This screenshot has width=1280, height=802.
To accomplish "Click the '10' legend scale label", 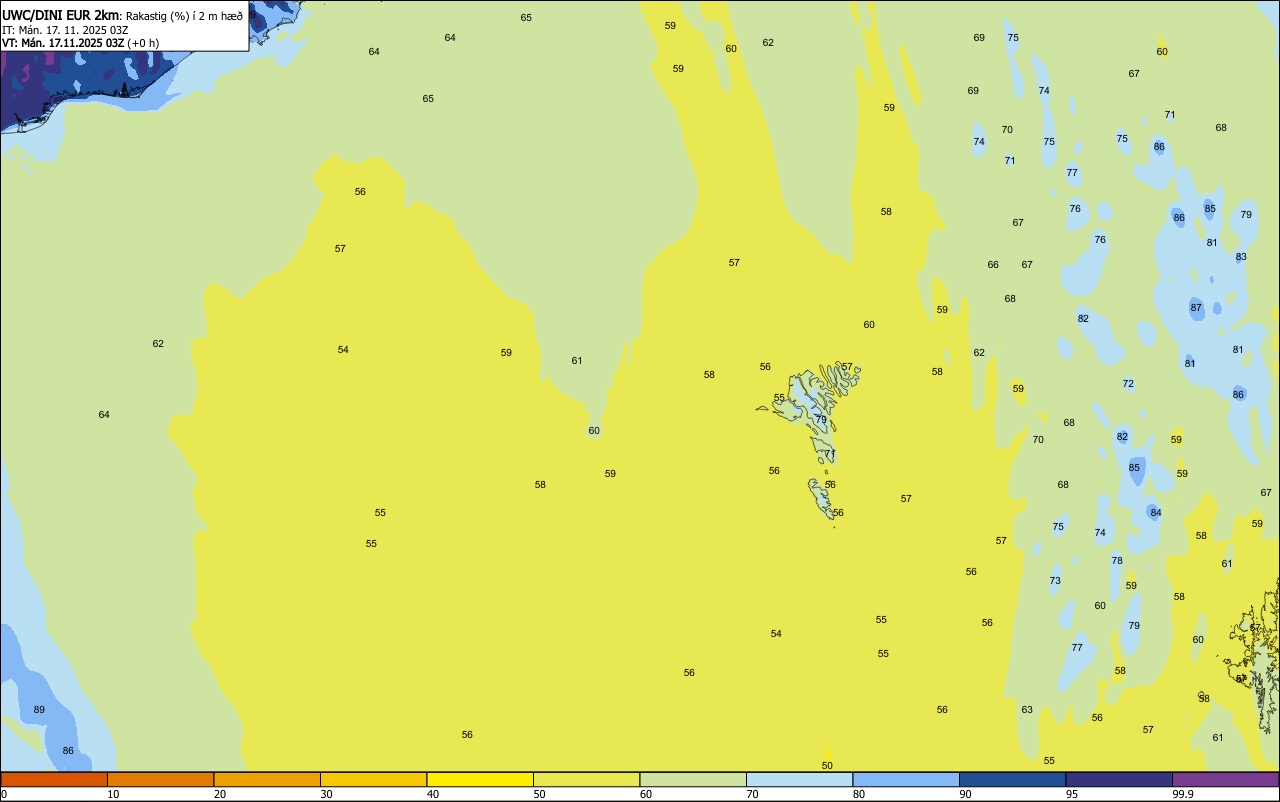I will pos(114,794).
